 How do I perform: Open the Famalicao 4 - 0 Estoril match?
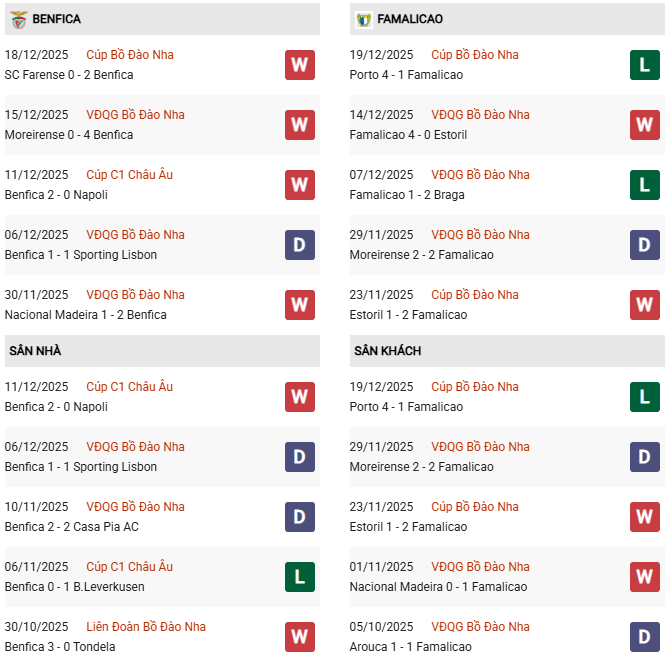pos(408,135)
